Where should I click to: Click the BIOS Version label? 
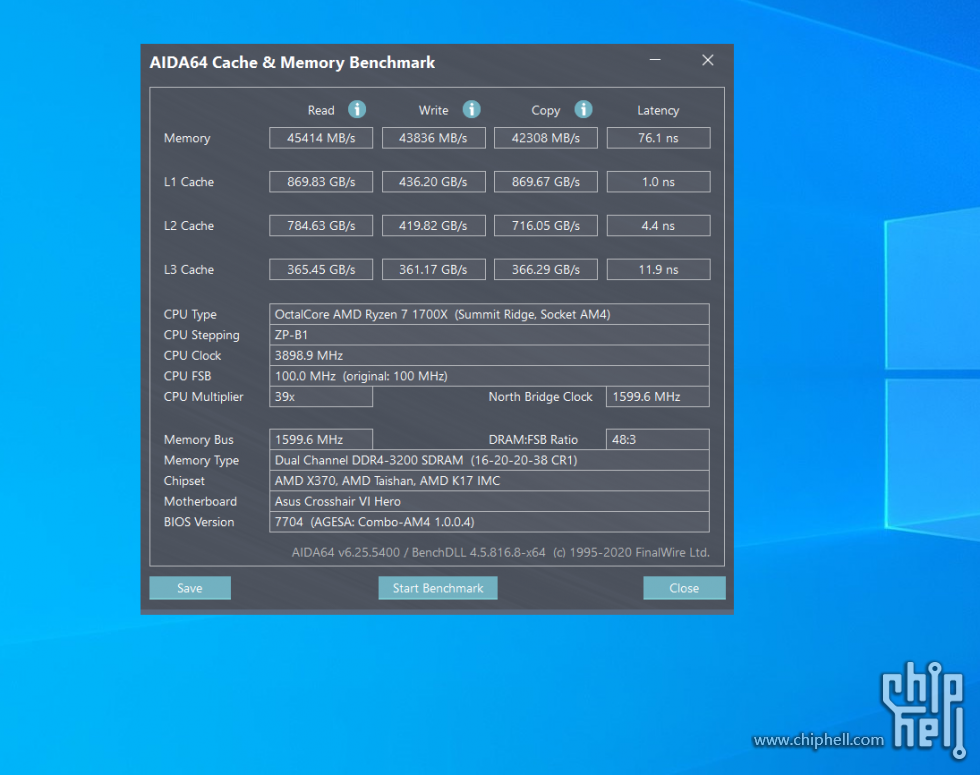pos(199,522)
